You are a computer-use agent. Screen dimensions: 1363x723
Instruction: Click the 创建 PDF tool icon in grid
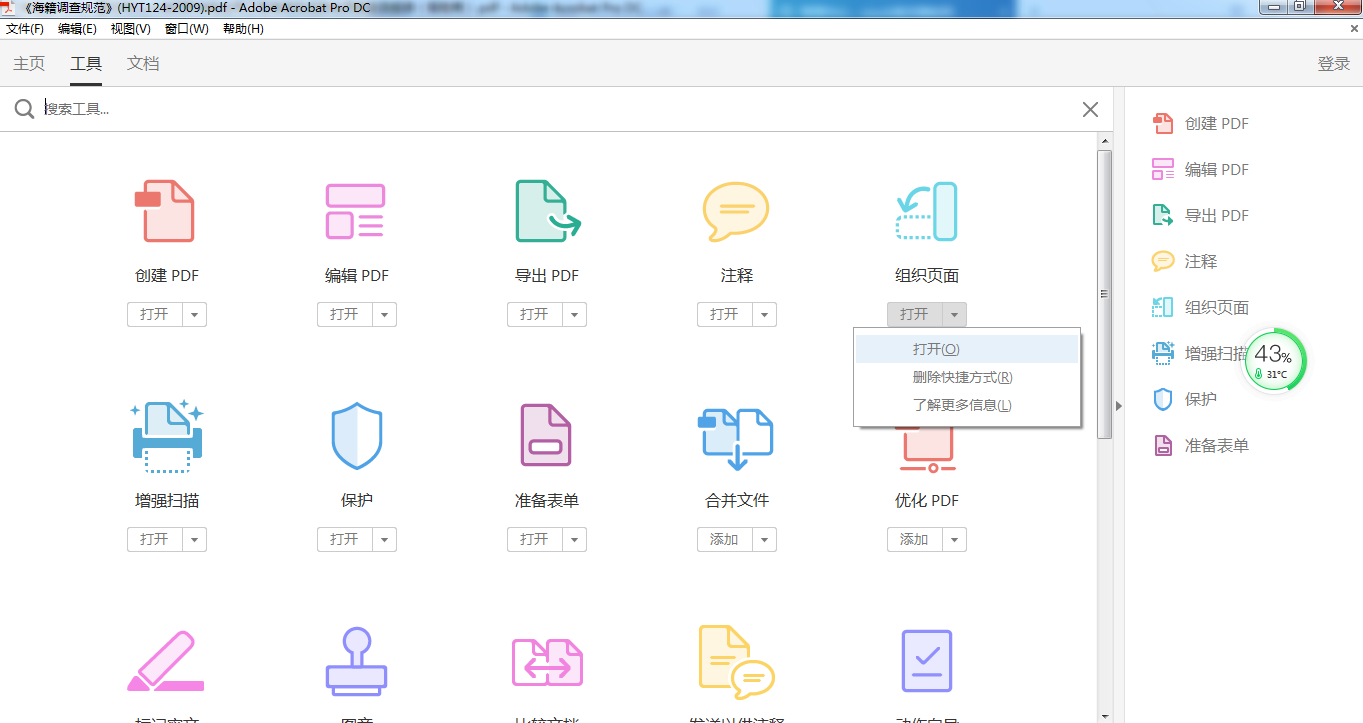166,211
